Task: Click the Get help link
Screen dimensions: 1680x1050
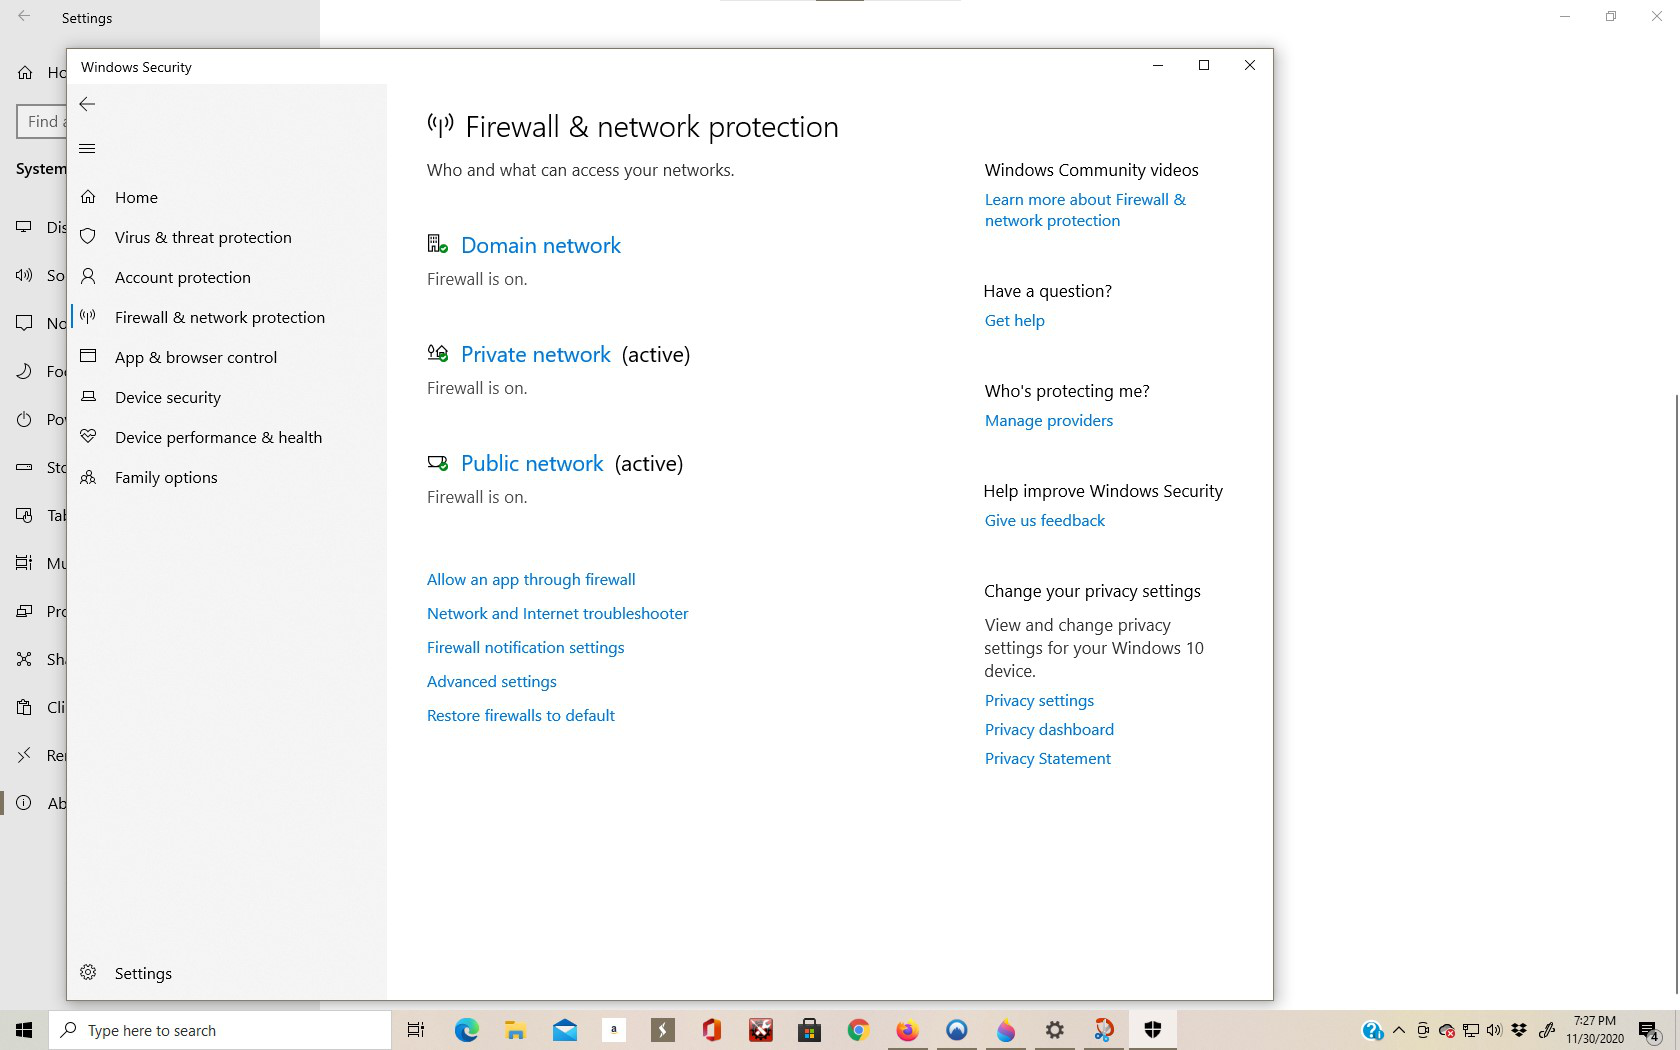Action: [x=1015, y=320]
